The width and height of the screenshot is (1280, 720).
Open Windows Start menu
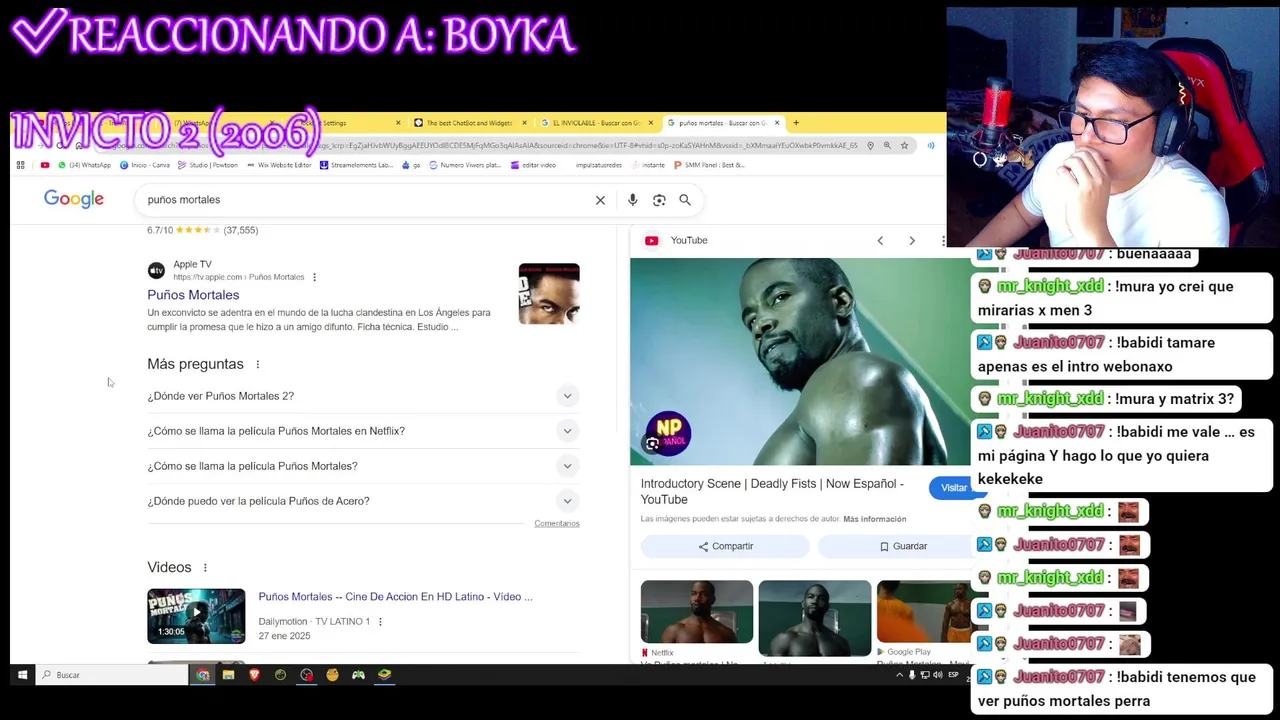coord(22,675)
